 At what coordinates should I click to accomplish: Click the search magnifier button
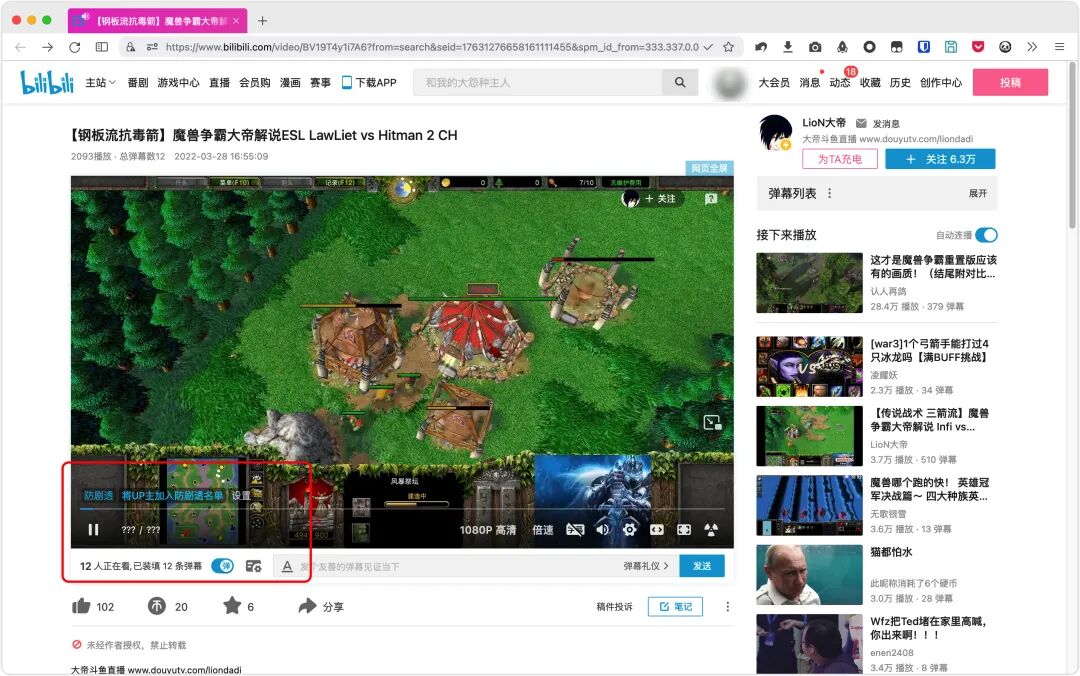680,83
